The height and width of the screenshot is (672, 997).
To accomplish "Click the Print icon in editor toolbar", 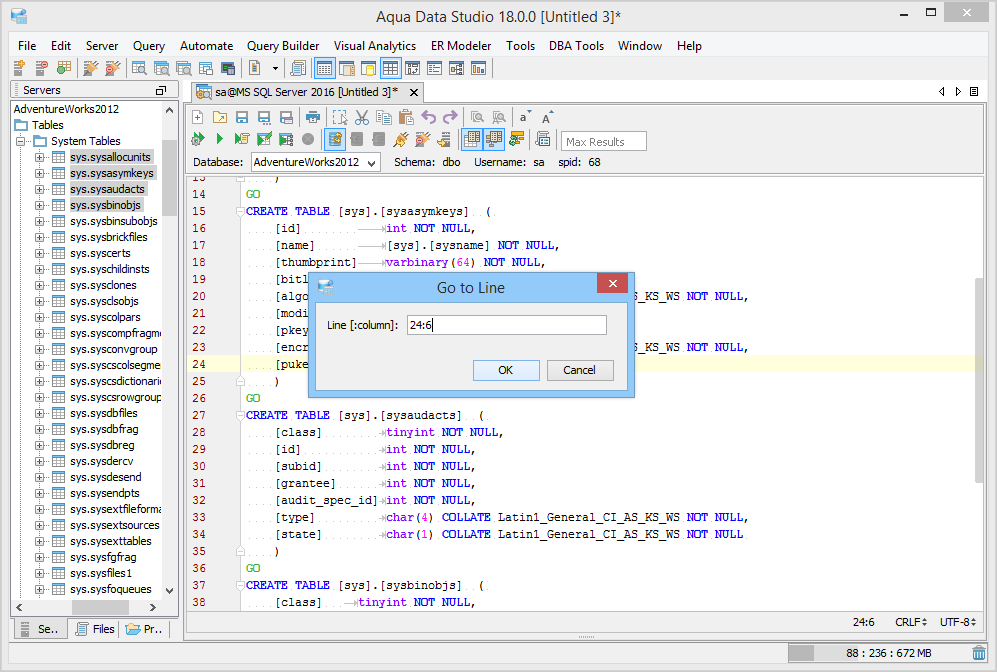I will 312,117.
